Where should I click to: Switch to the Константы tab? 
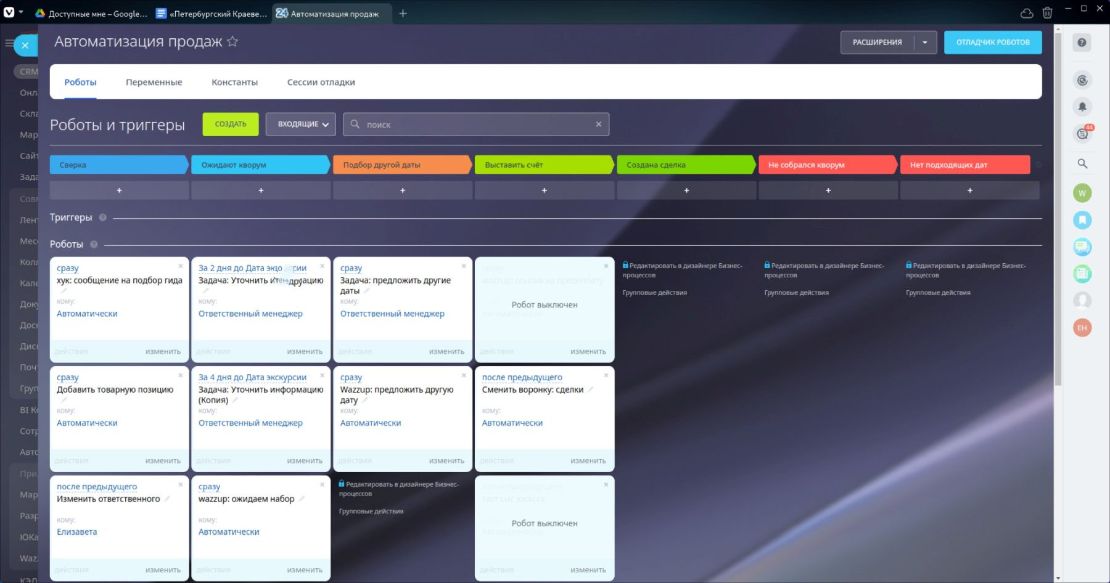pyautogui.click(x=234, y=82)
